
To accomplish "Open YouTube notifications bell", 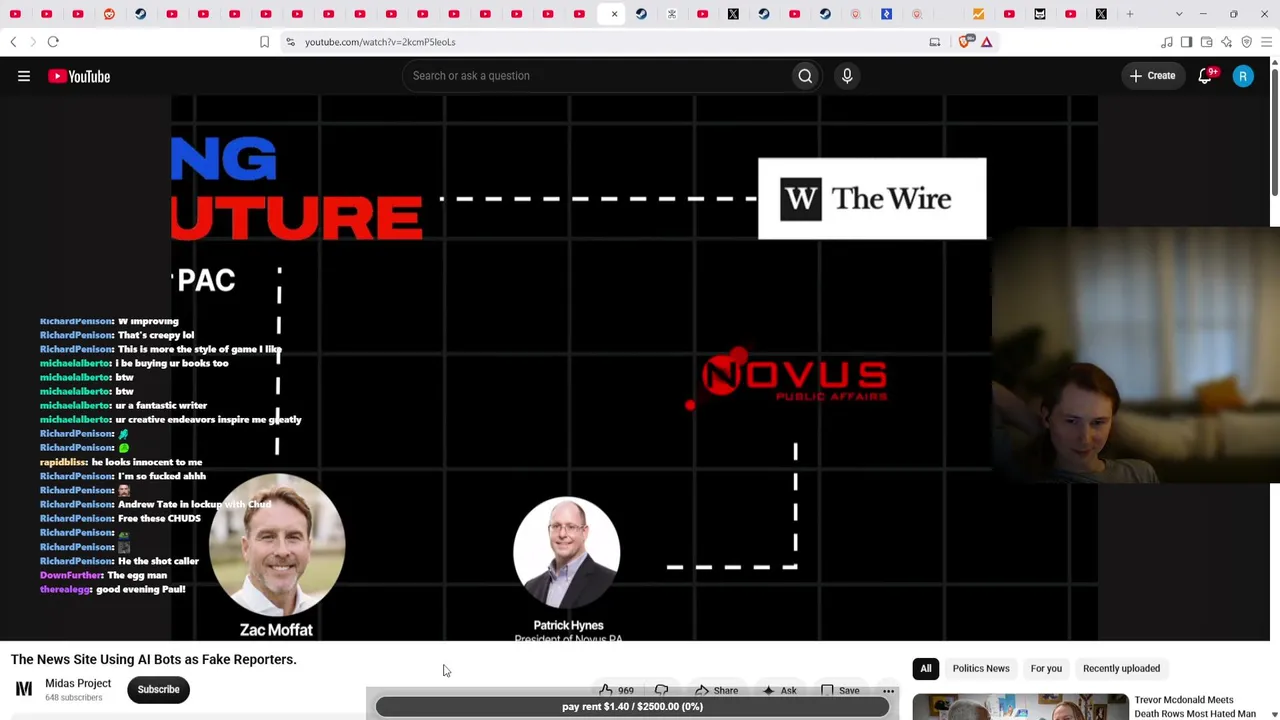I will tap(1205, 76).
